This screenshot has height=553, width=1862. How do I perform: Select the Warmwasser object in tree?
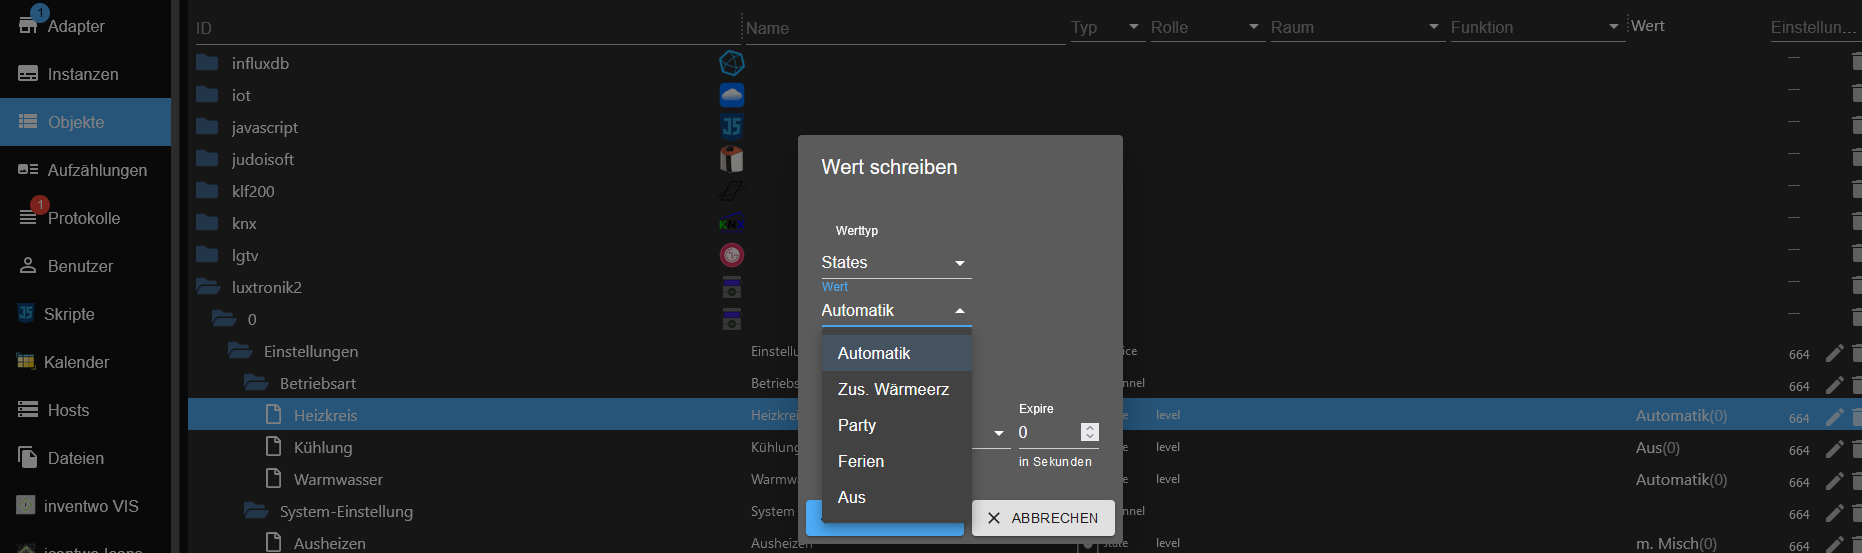pyautogui.click(x=338, y=480)
